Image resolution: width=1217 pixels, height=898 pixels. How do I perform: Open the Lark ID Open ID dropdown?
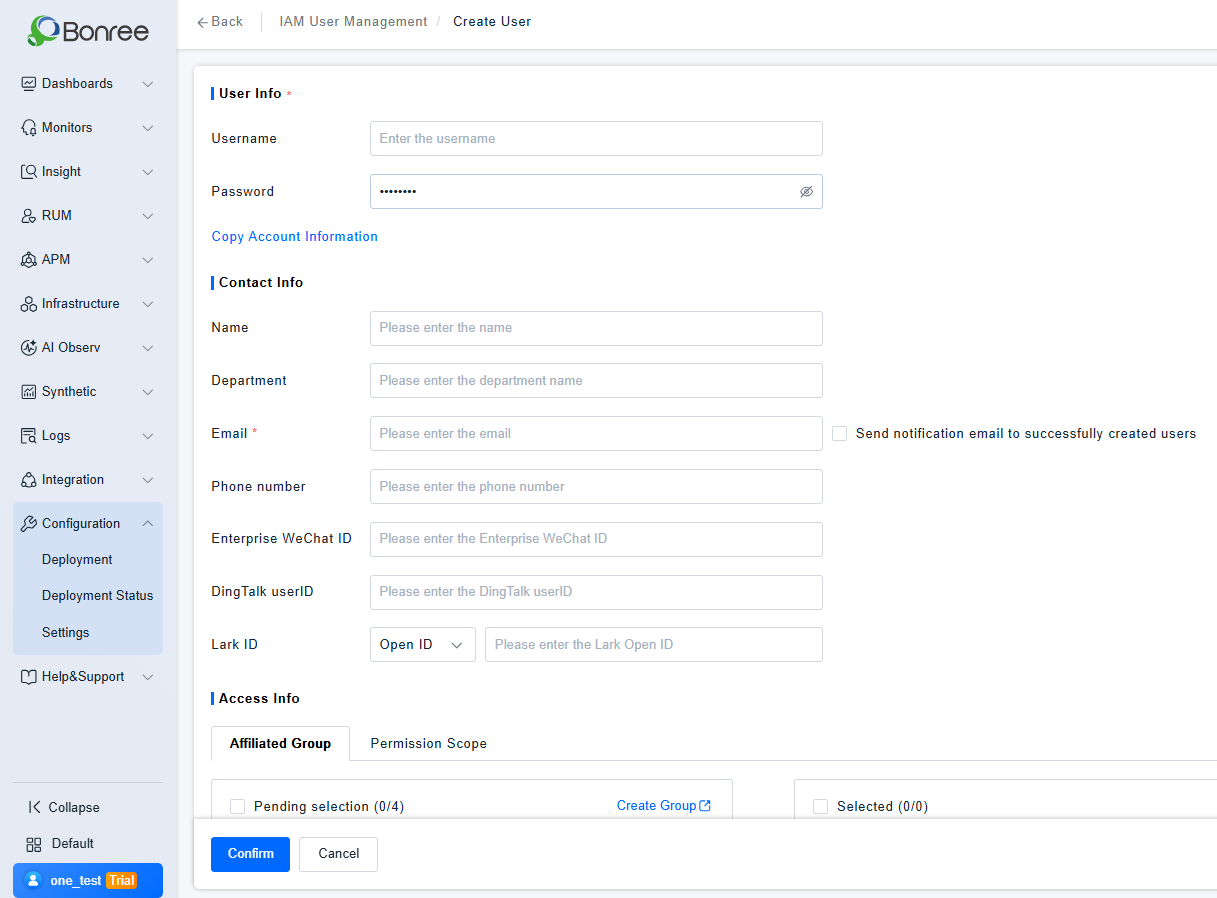pos(423,645)
